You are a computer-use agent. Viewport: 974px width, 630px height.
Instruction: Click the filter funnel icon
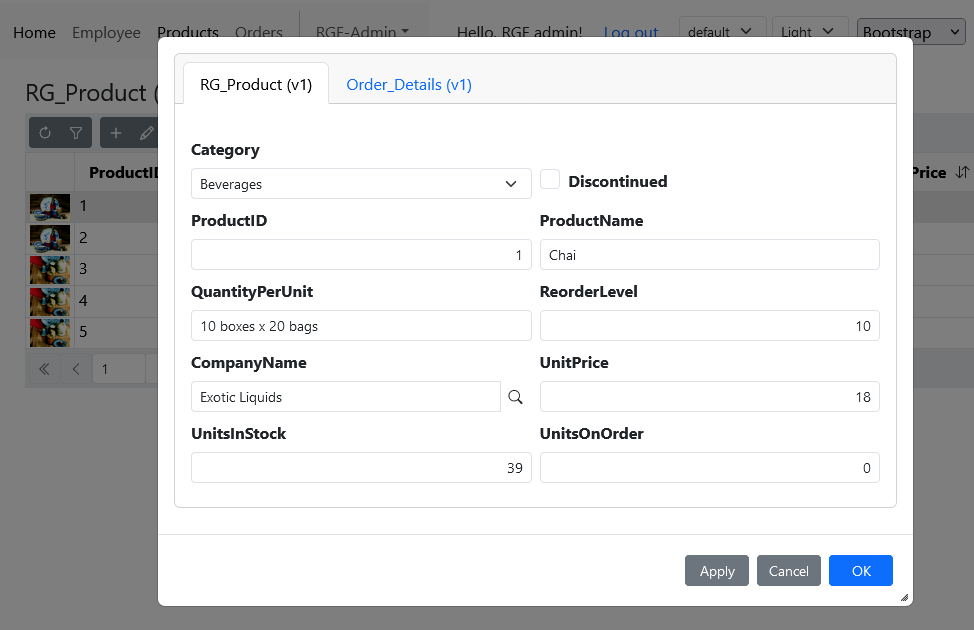tap(76, 133)
